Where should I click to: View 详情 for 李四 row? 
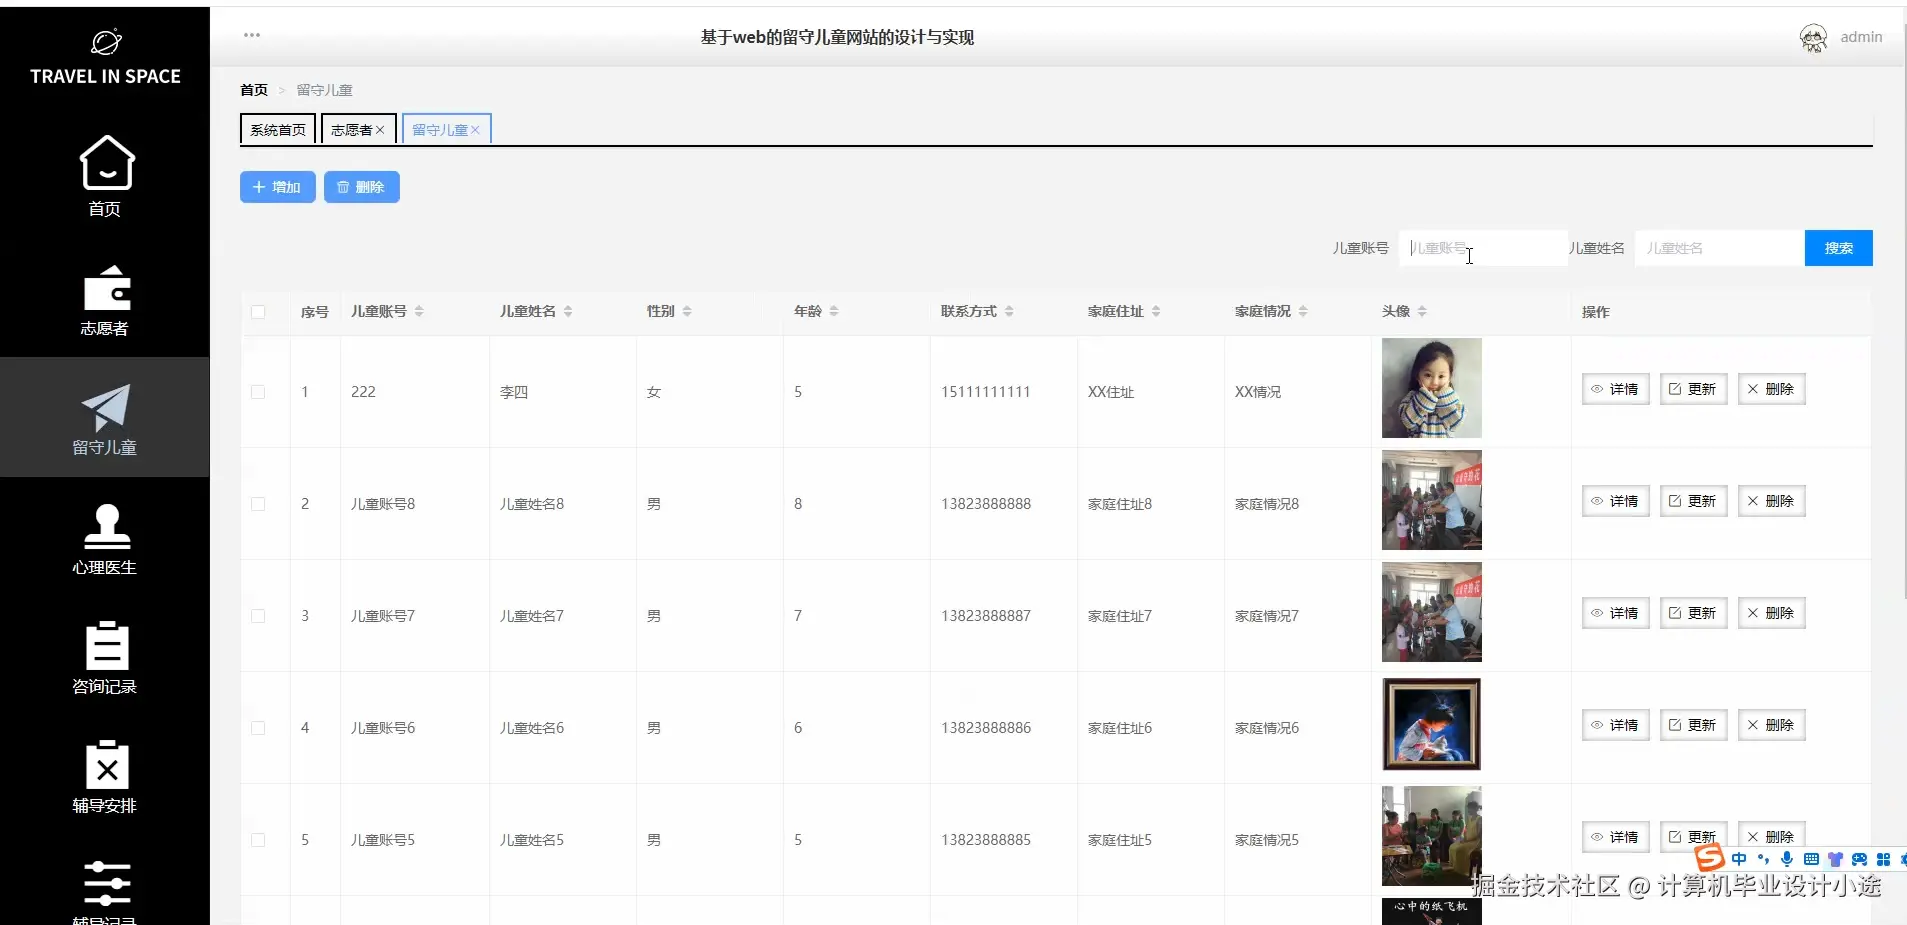pyautogui.click(x=1615, y=389)
